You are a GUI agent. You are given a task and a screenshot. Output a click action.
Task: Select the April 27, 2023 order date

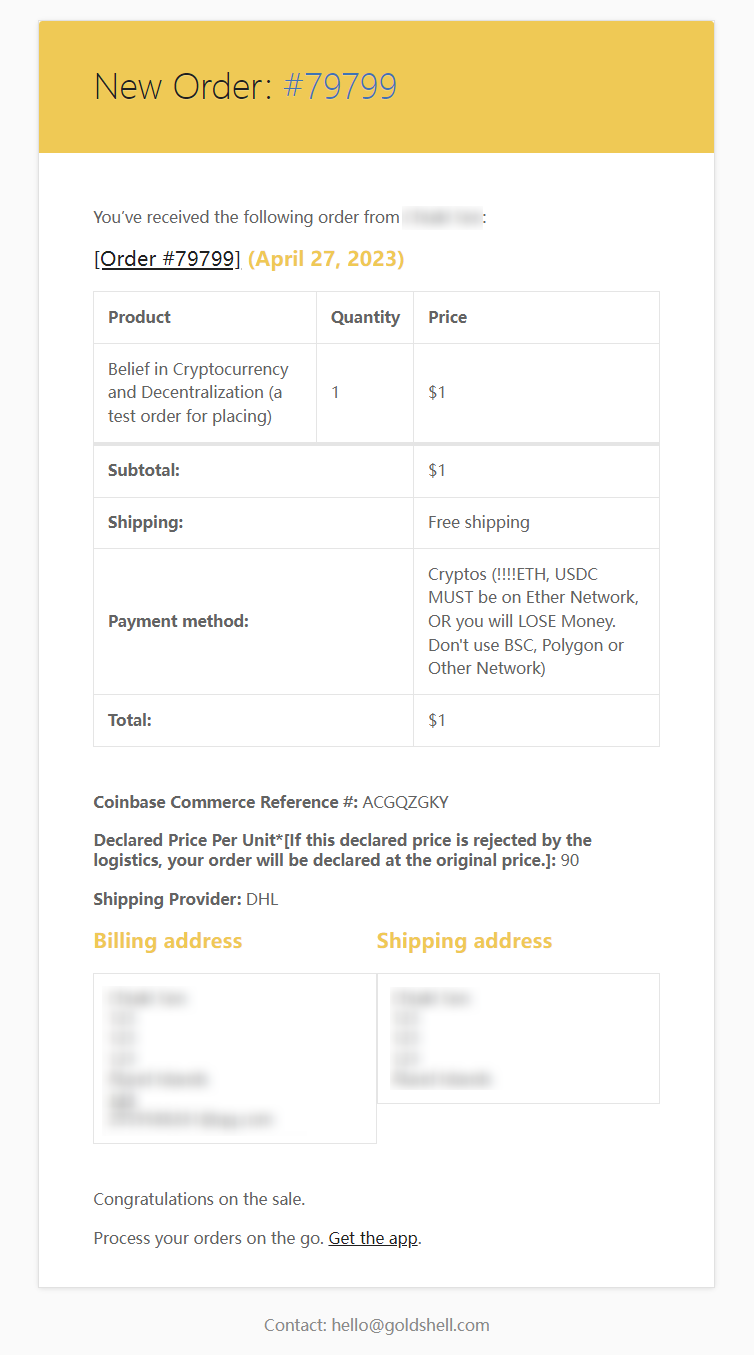pyautogui.click(x=326, y=259)
